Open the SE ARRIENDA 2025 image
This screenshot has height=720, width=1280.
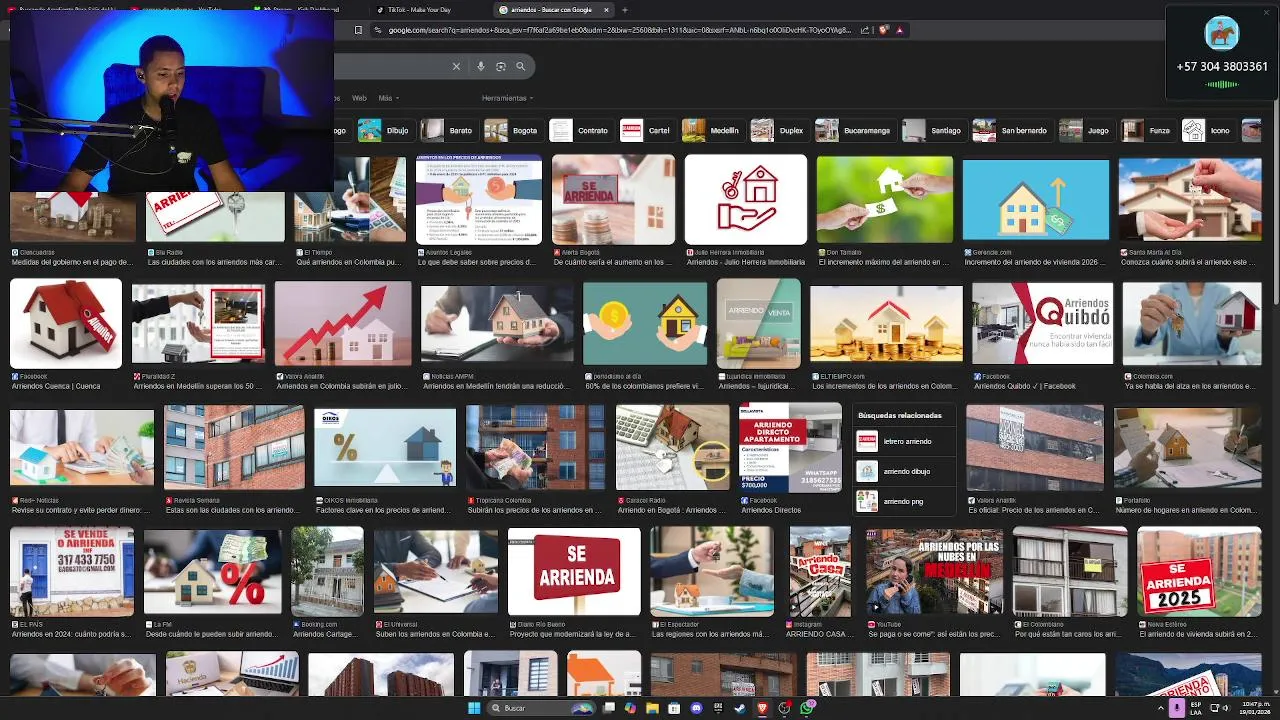[x=1199, y=572]
